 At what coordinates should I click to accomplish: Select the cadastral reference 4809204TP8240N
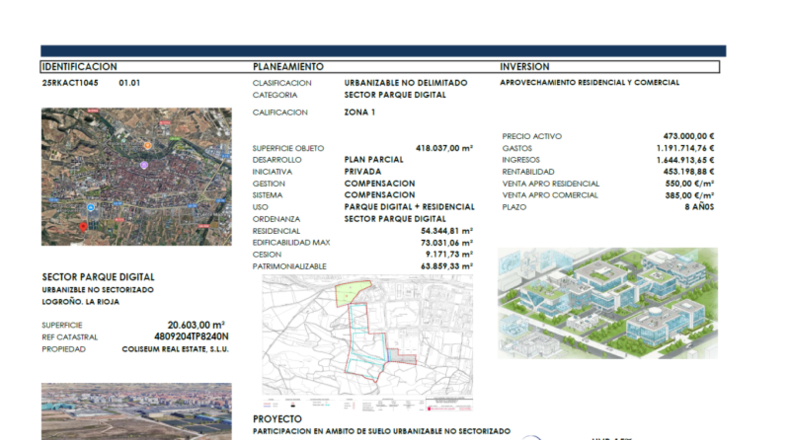[x=191, y=337]
